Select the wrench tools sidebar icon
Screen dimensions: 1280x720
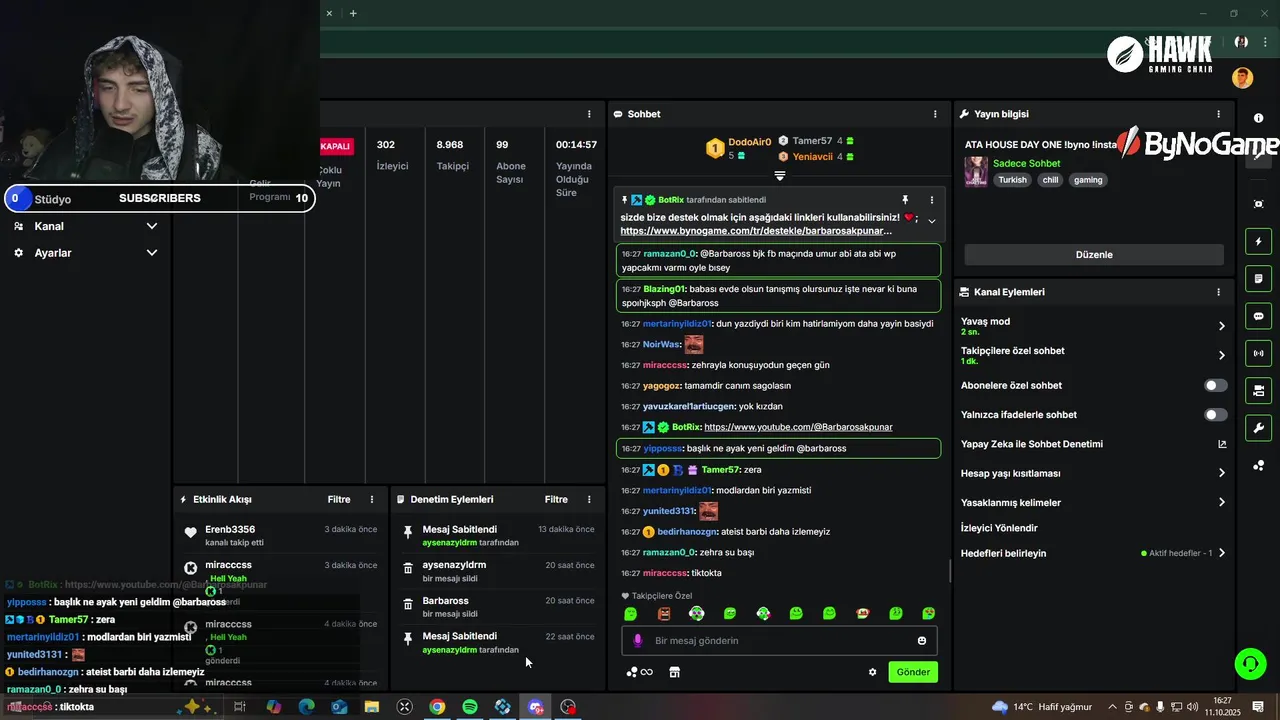pyautogui.click(x=1258, y=428)
